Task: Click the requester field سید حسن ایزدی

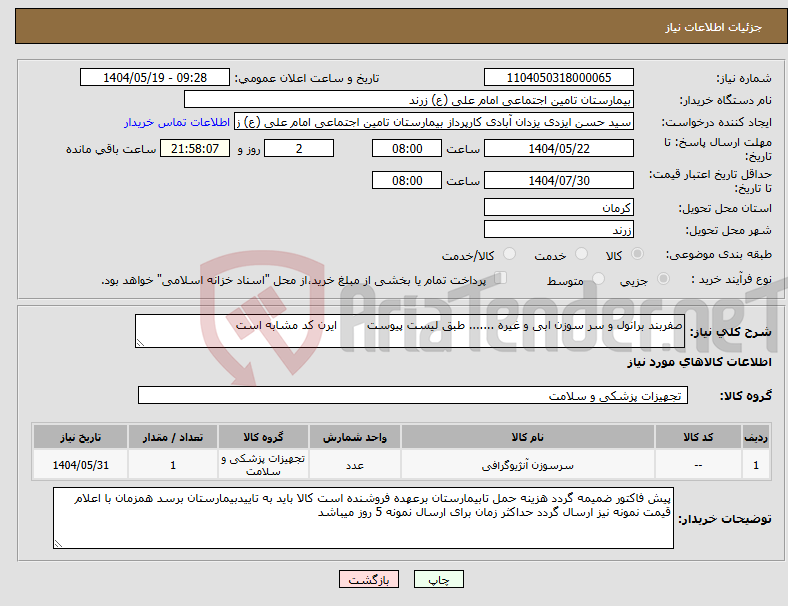Action: click(x=434, y=122)
